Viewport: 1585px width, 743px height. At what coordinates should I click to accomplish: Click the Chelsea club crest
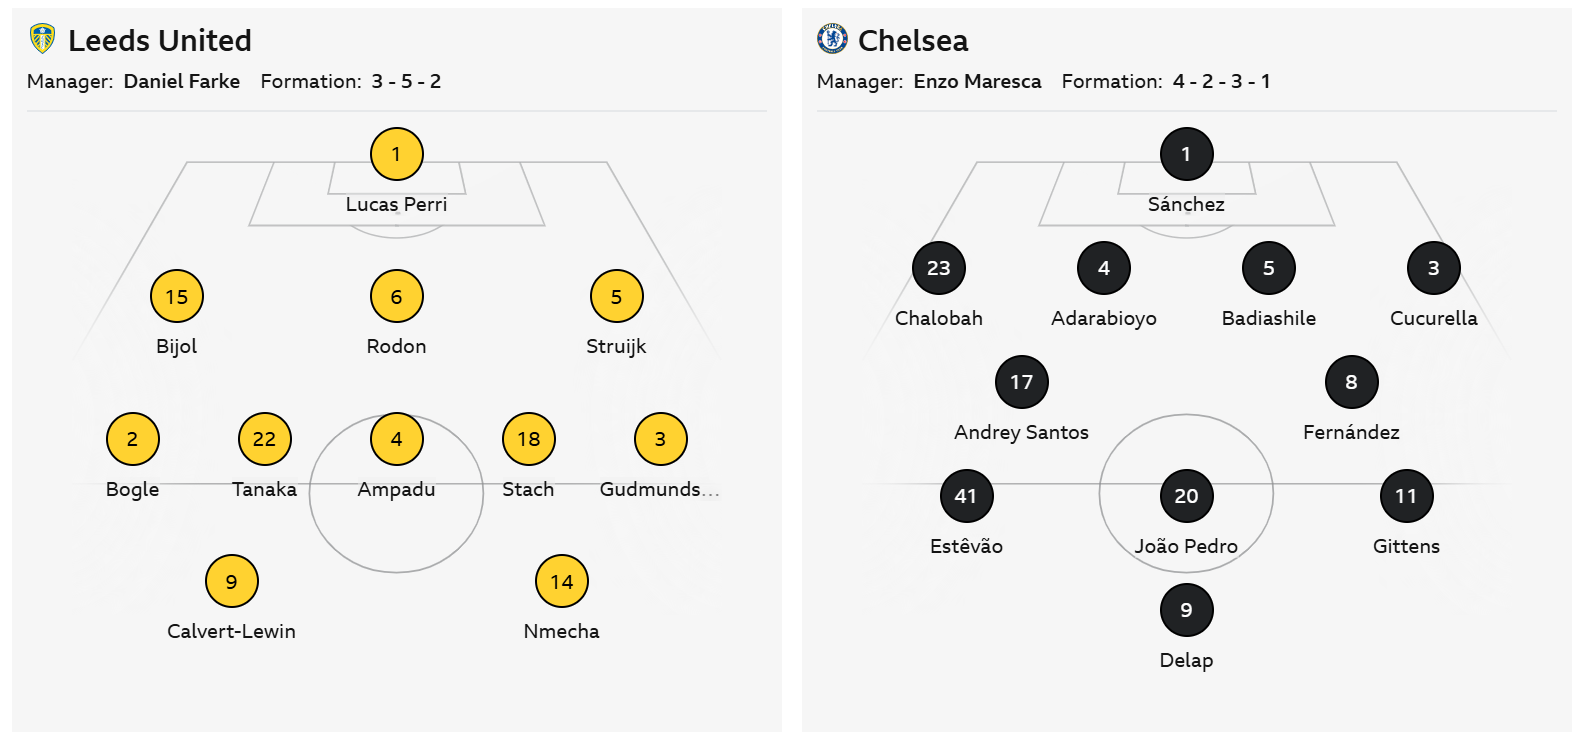pyautogui.click(x=832, y=40)
